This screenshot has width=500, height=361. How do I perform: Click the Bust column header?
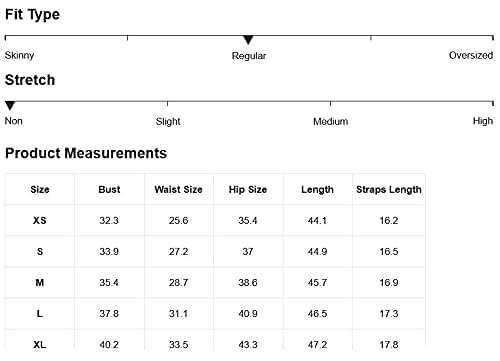(109, 190)
